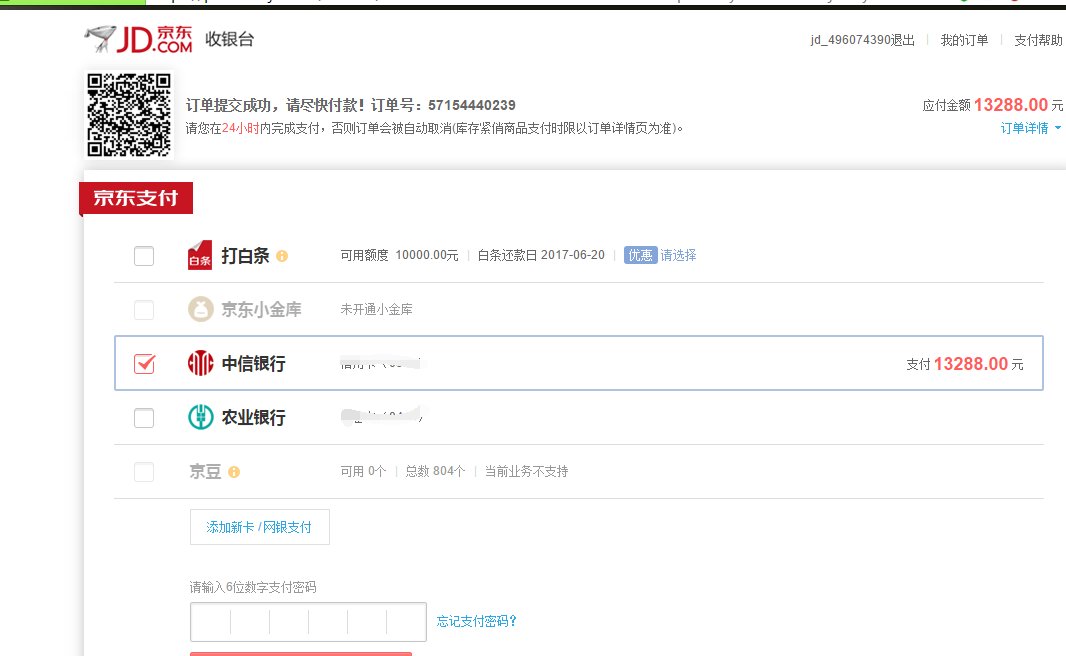Click the 24小时 red text

click(x=241, y=128)
